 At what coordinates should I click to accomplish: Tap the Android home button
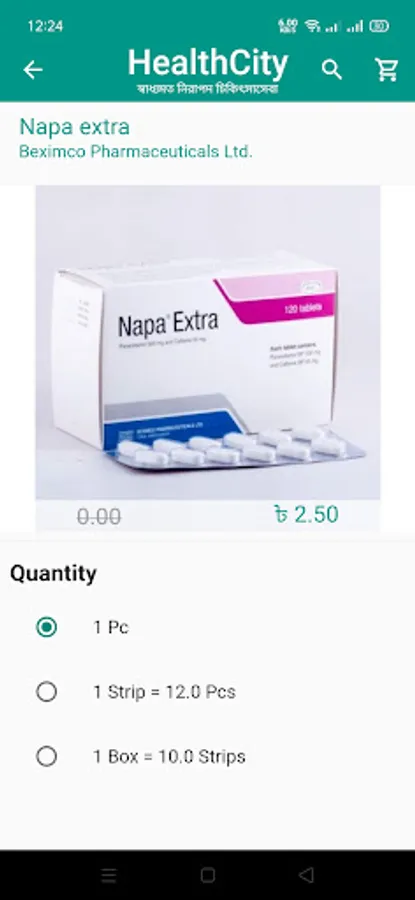[208, 875]
